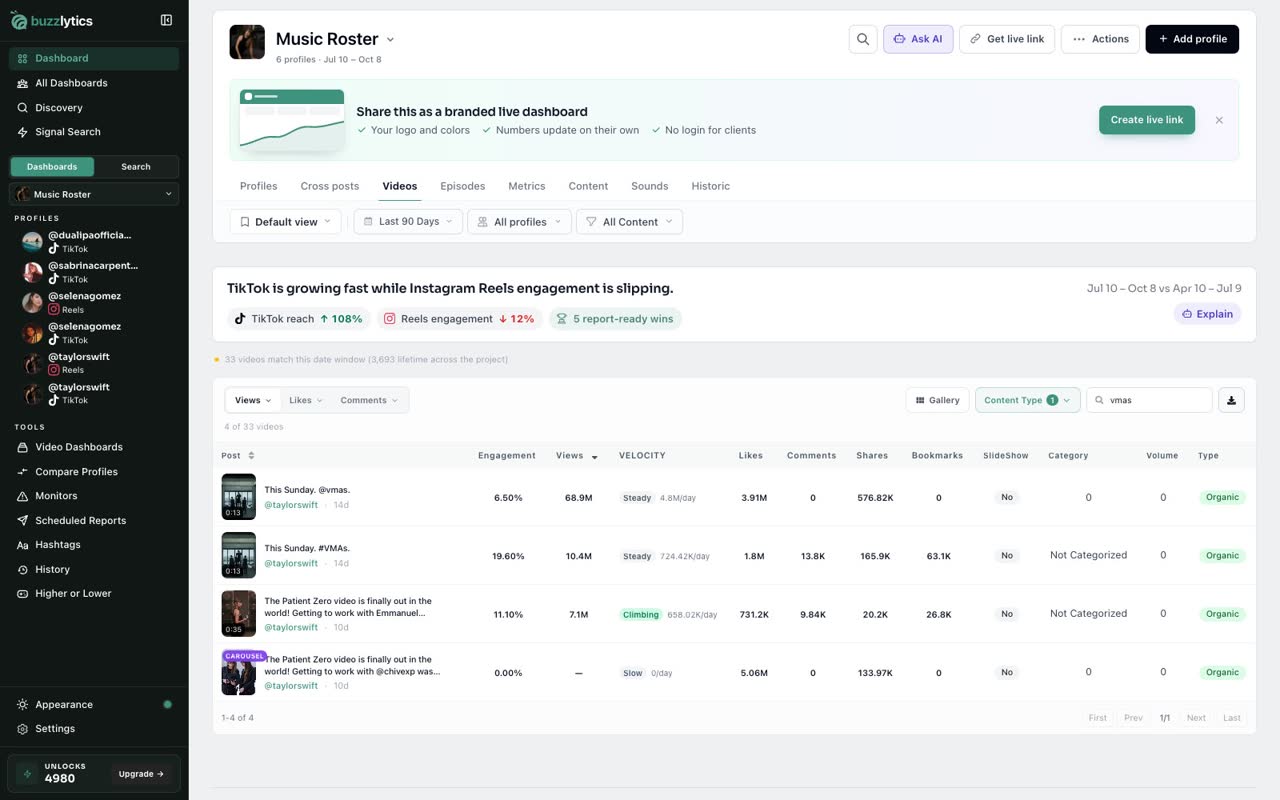Toggle Gallery view

coord(938,400)
